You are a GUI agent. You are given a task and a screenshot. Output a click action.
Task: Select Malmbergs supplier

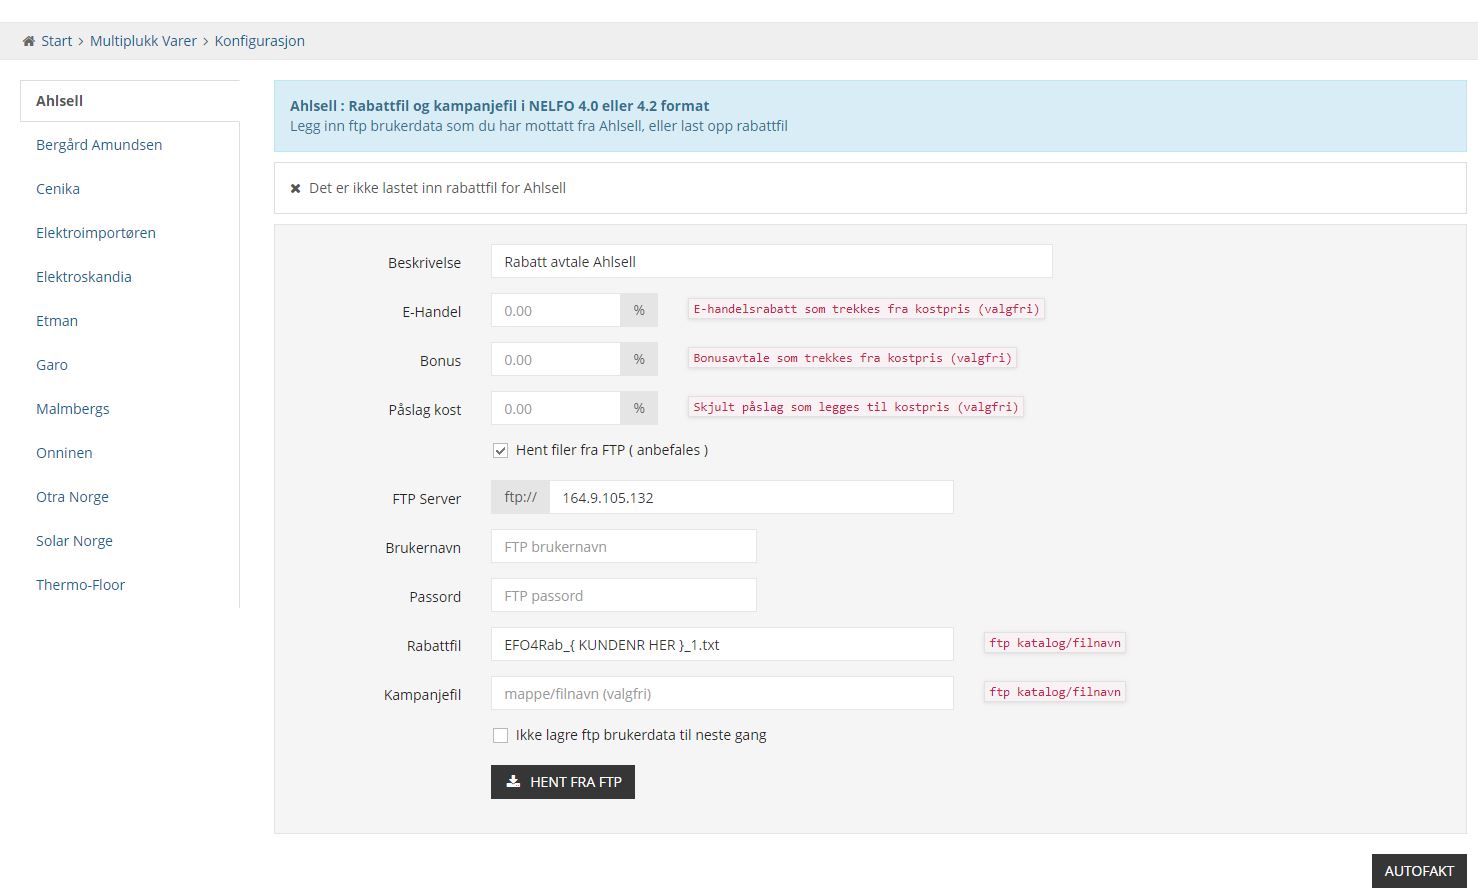(x=73, y=409)
